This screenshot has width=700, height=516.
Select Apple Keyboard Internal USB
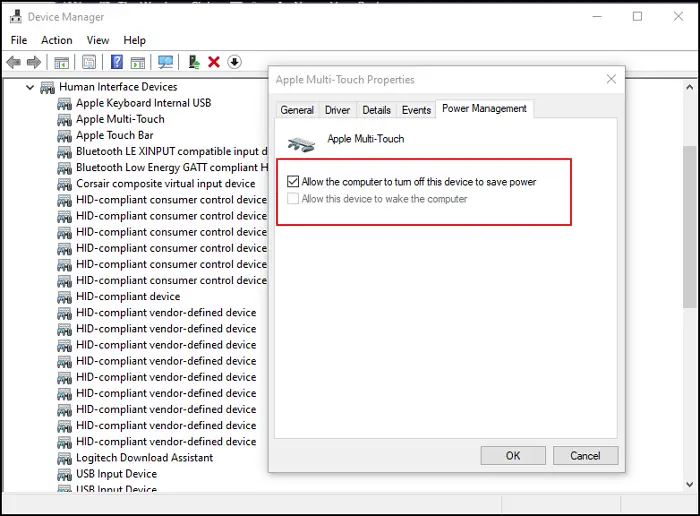coord(143,103)
